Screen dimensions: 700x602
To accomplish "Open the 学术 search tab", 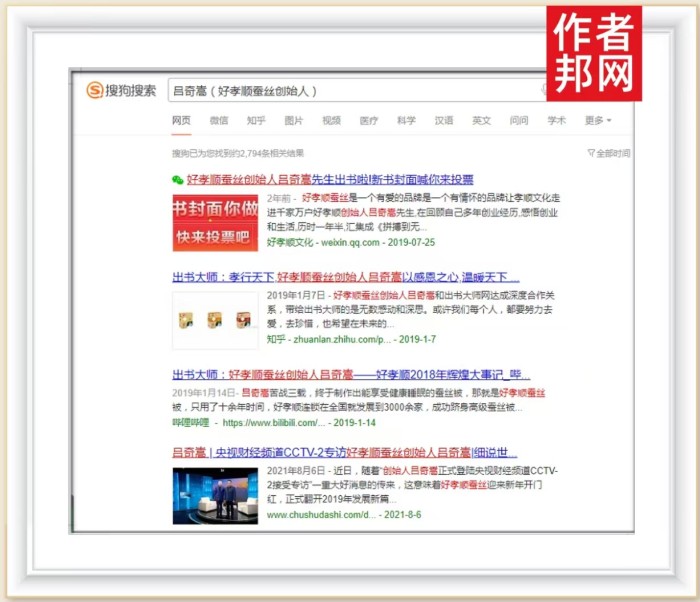I will tap(556, 121).
